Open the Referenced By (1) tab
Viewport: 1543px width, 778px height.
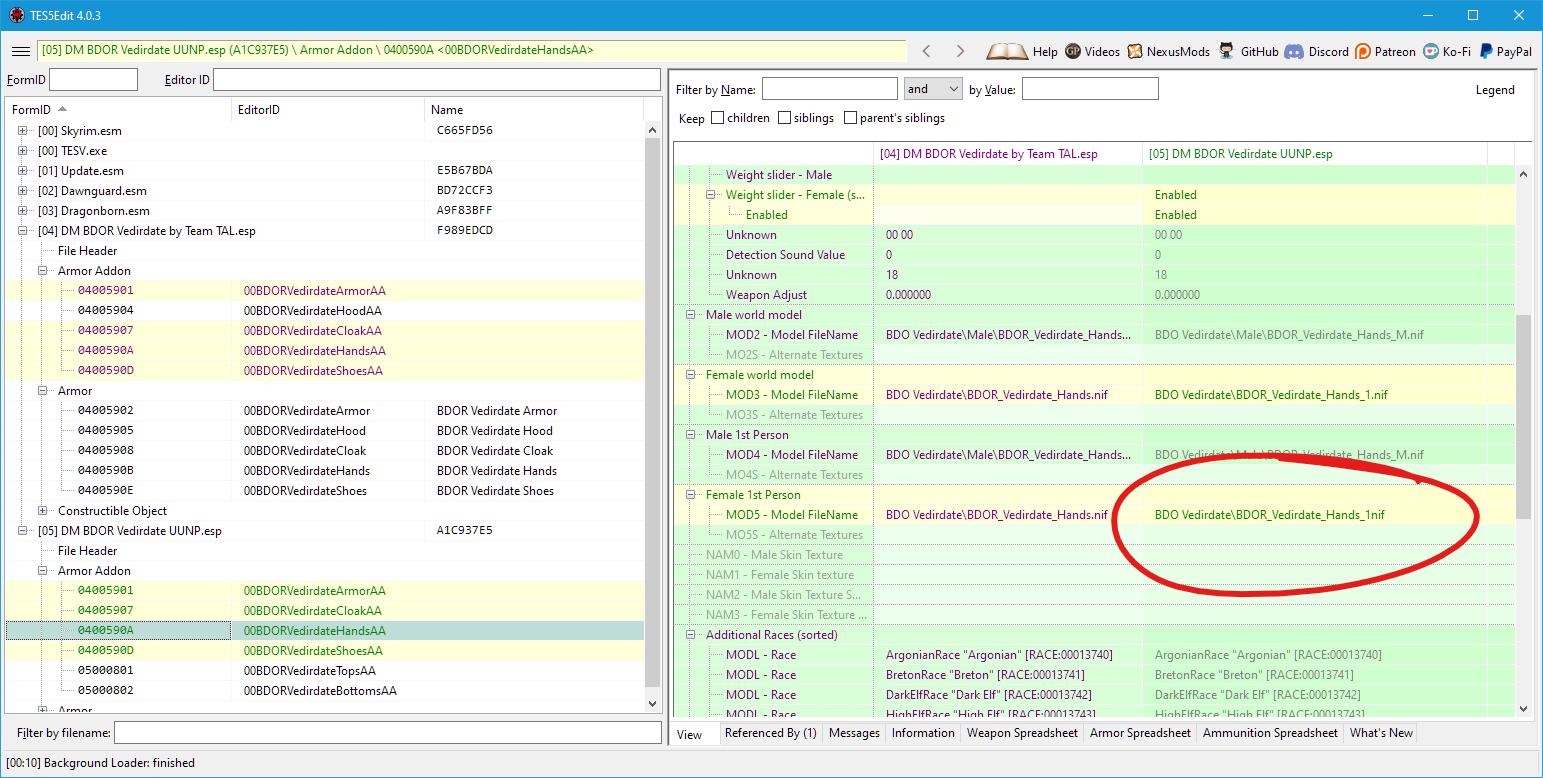[x=771, y=733]
